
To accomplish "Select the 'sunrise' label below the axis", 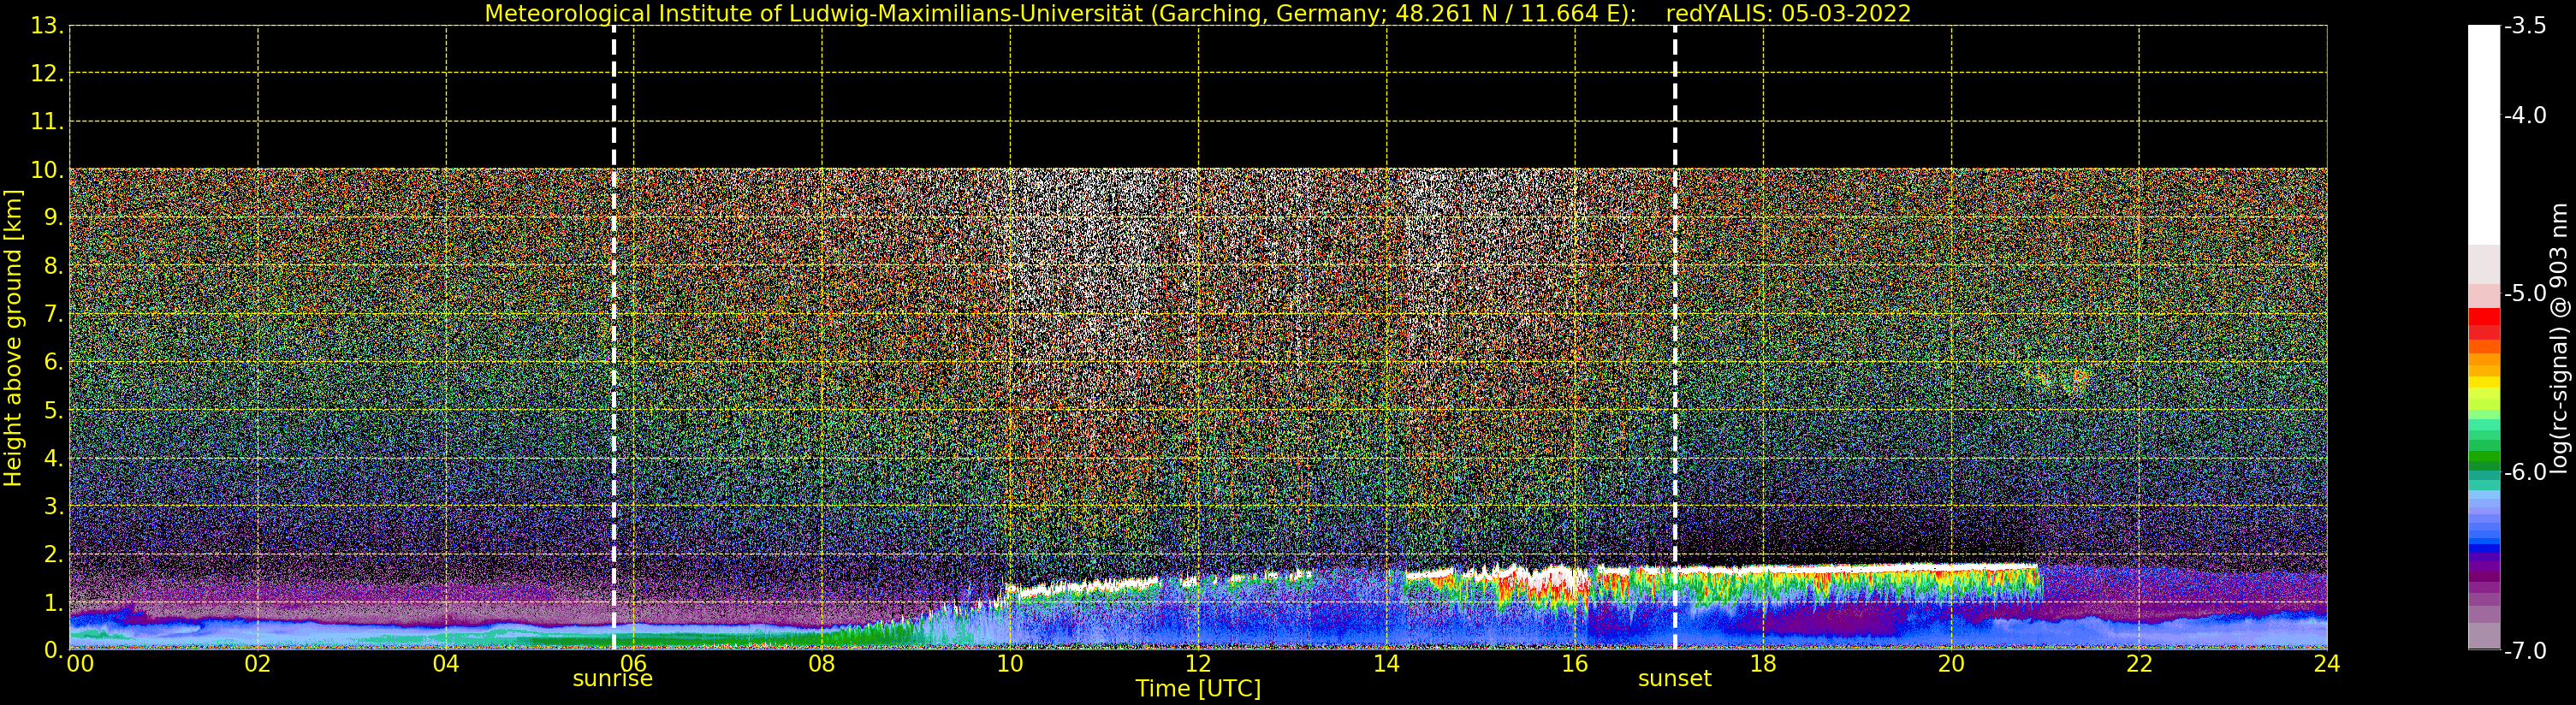I will pos(612,679).
